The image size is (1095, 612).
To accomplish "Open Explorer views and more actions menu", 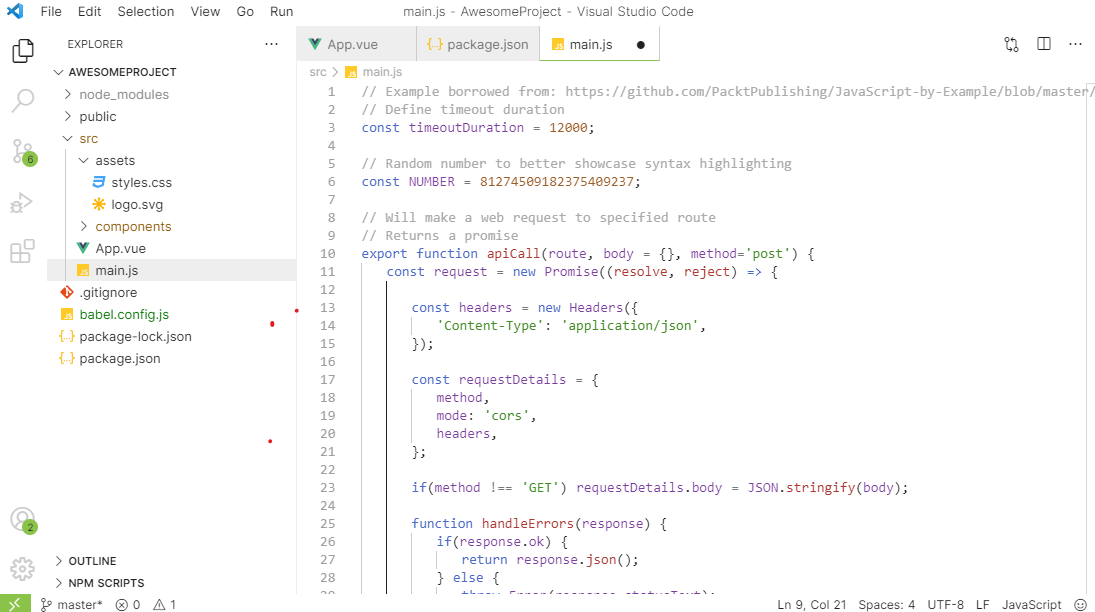I will [272, 44].
